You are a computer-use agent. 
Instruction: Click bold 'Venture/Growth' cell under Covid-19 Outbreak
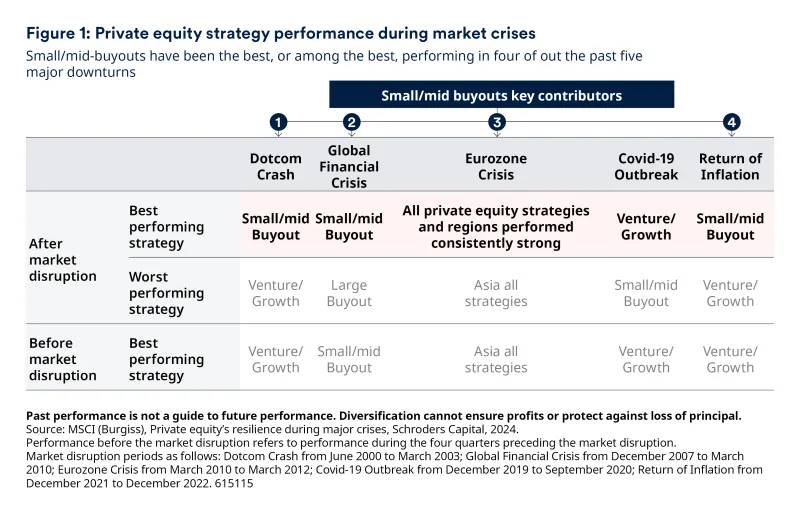(x=646, y=227)
